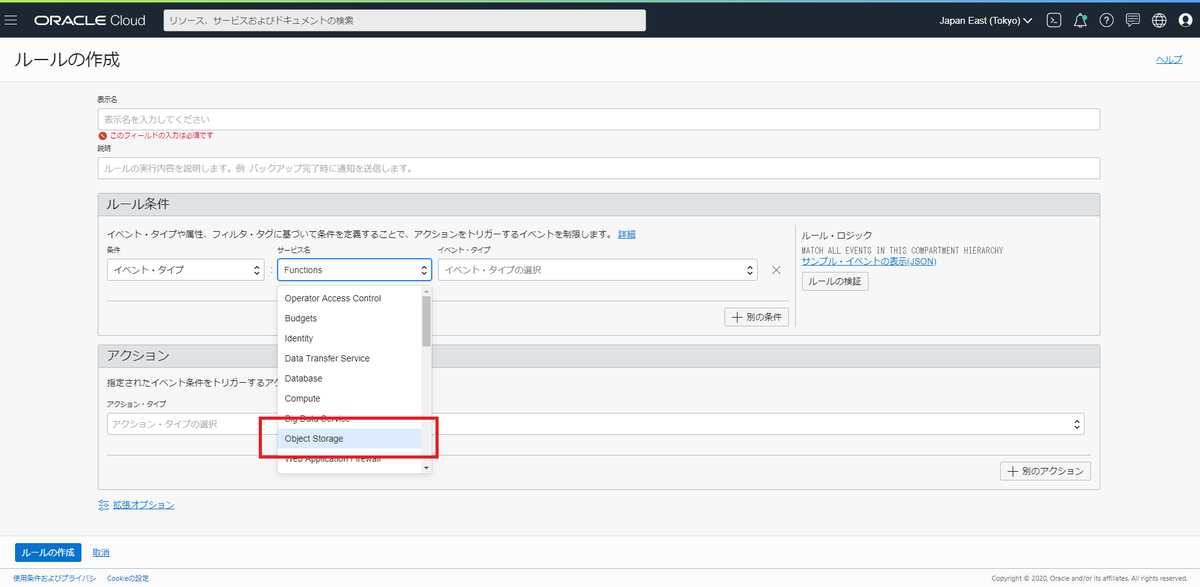Click scrollbar down arrow in service list
1200x587 pixels.
click(x=426, y=467)
